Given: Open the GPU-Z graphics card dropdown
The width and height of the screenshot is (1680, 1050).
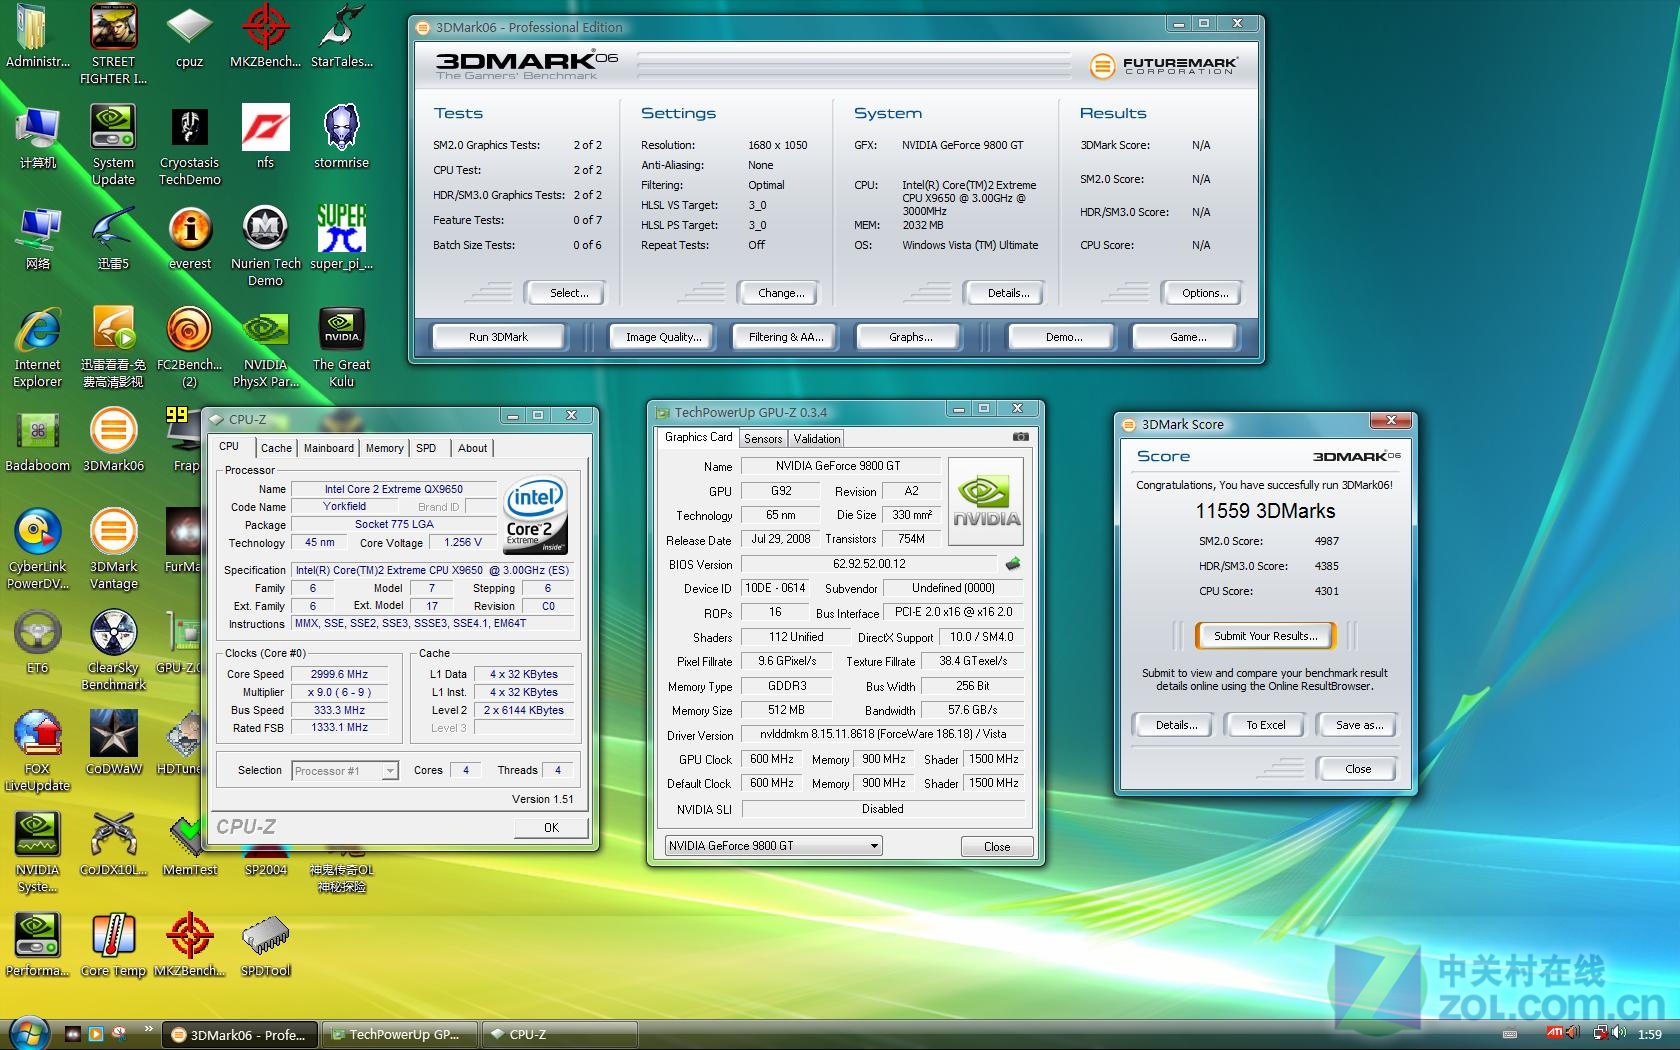Looking at the screenshot, I should click(x=774, y=846).
